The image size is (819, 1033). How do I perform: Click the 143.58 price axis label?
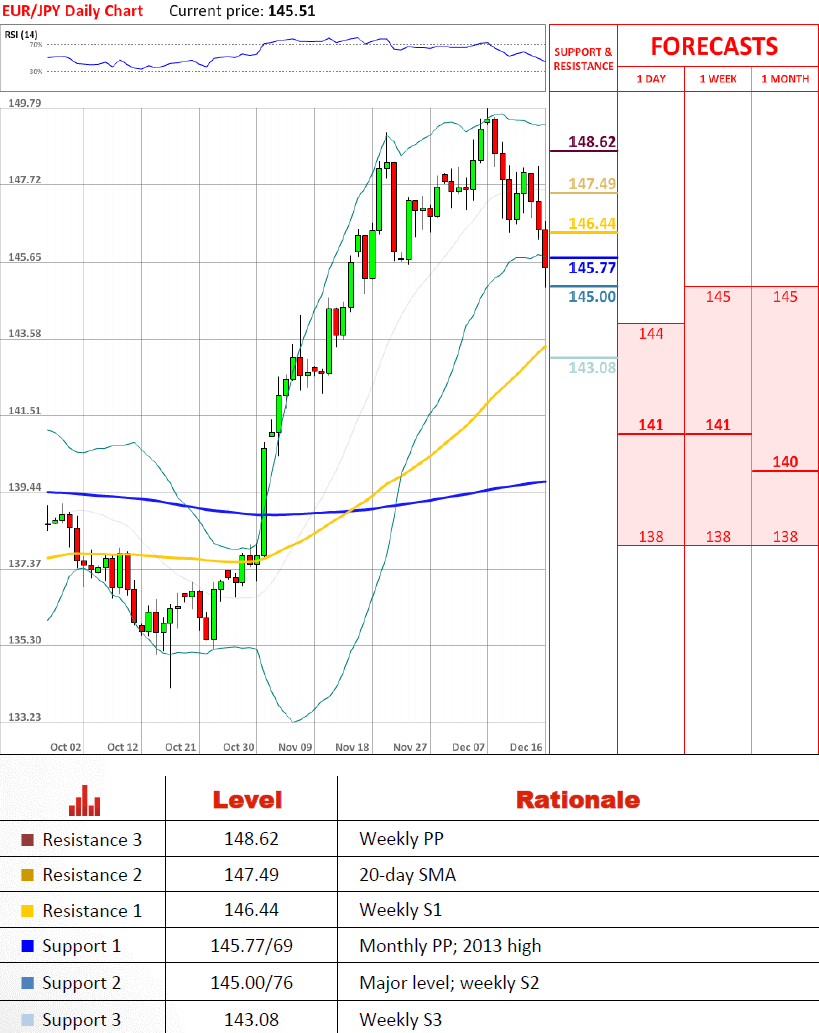click(24, 333)
